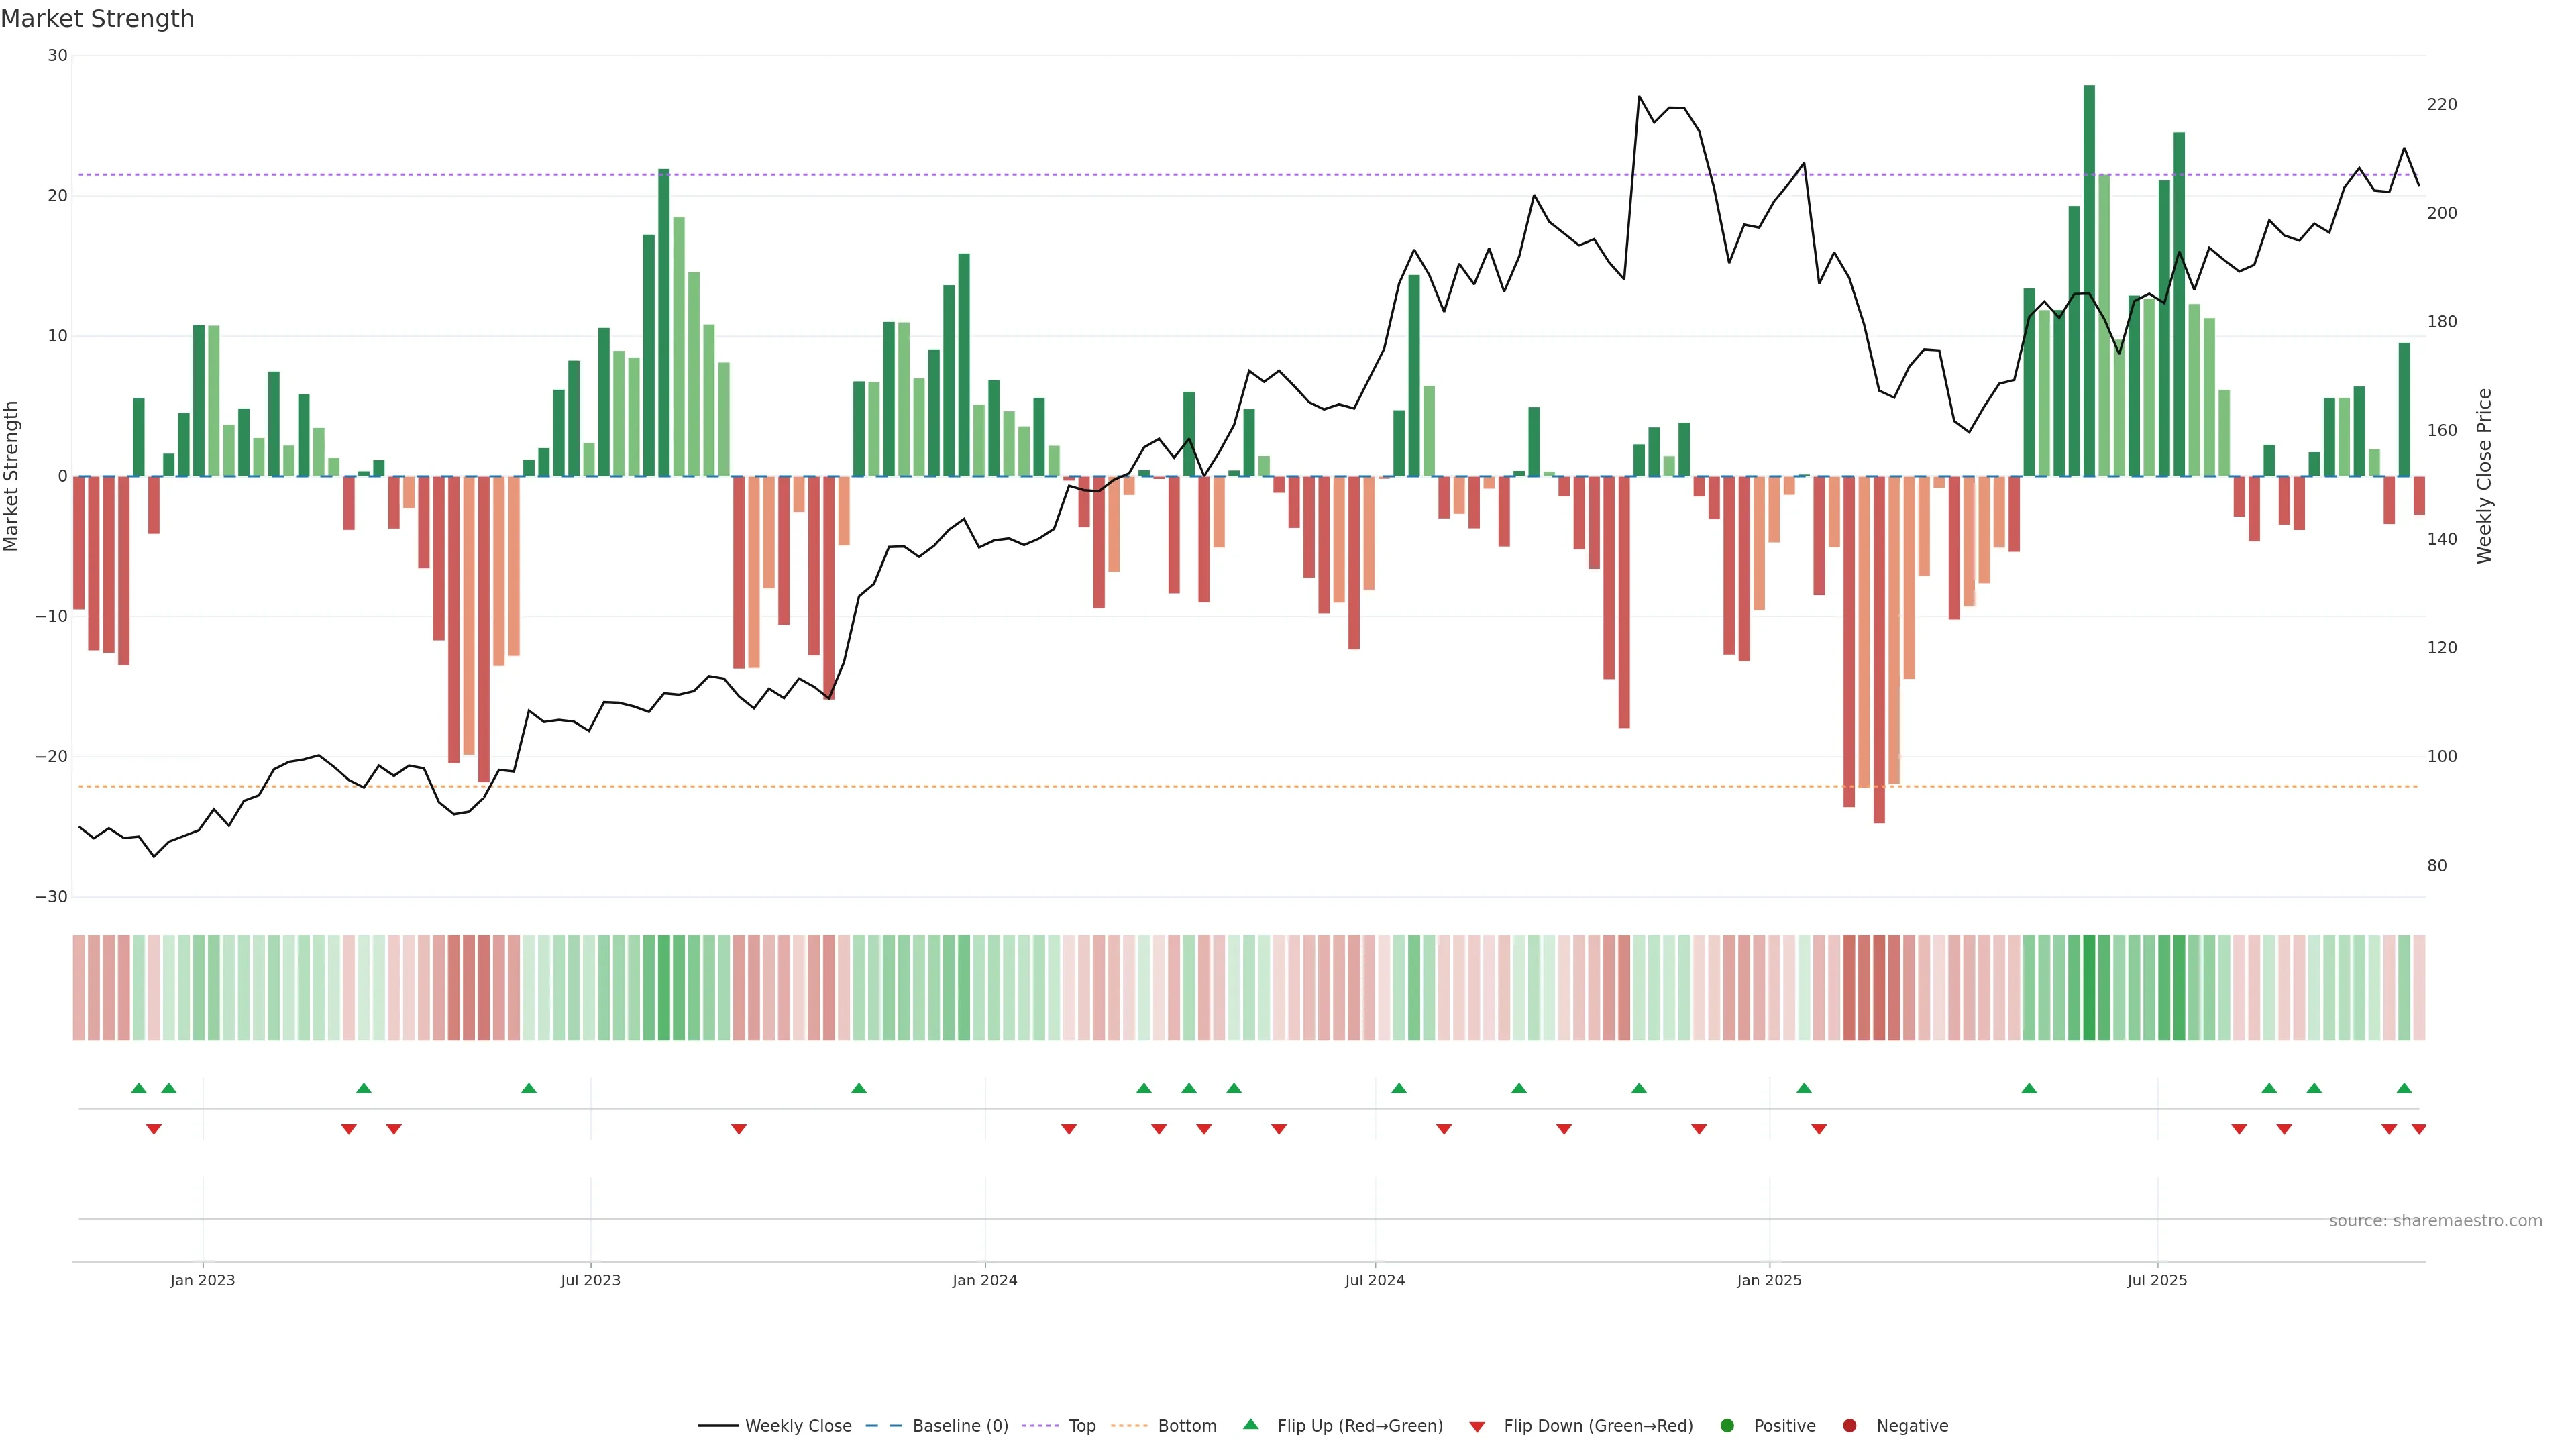This screenshot has height=1449, width=2576.
Task: Click Flip Down red triangle legend icon
Action: pyautogui.click(x=1477, y=1427)
